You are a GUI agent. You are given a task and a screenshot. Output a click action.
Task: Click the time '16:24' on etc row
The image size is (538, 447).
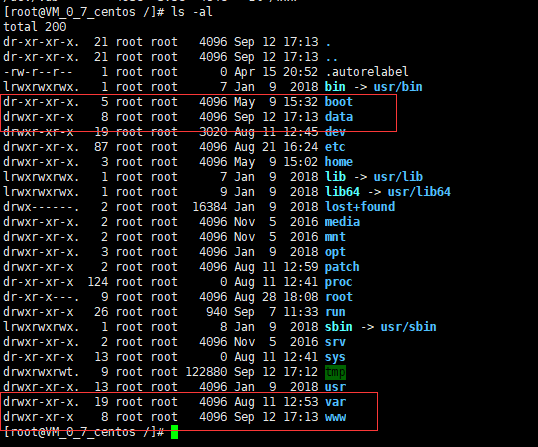pyautogui.click(x=301, y=147)
